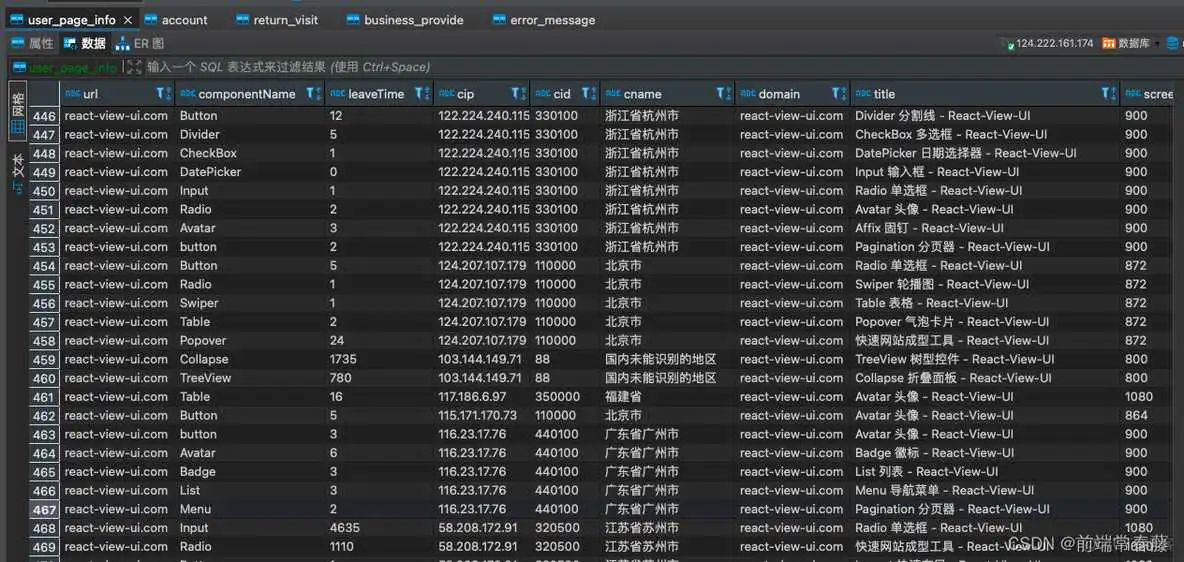
Task: Click the expand filter panel icon
Action: [134, 67]
